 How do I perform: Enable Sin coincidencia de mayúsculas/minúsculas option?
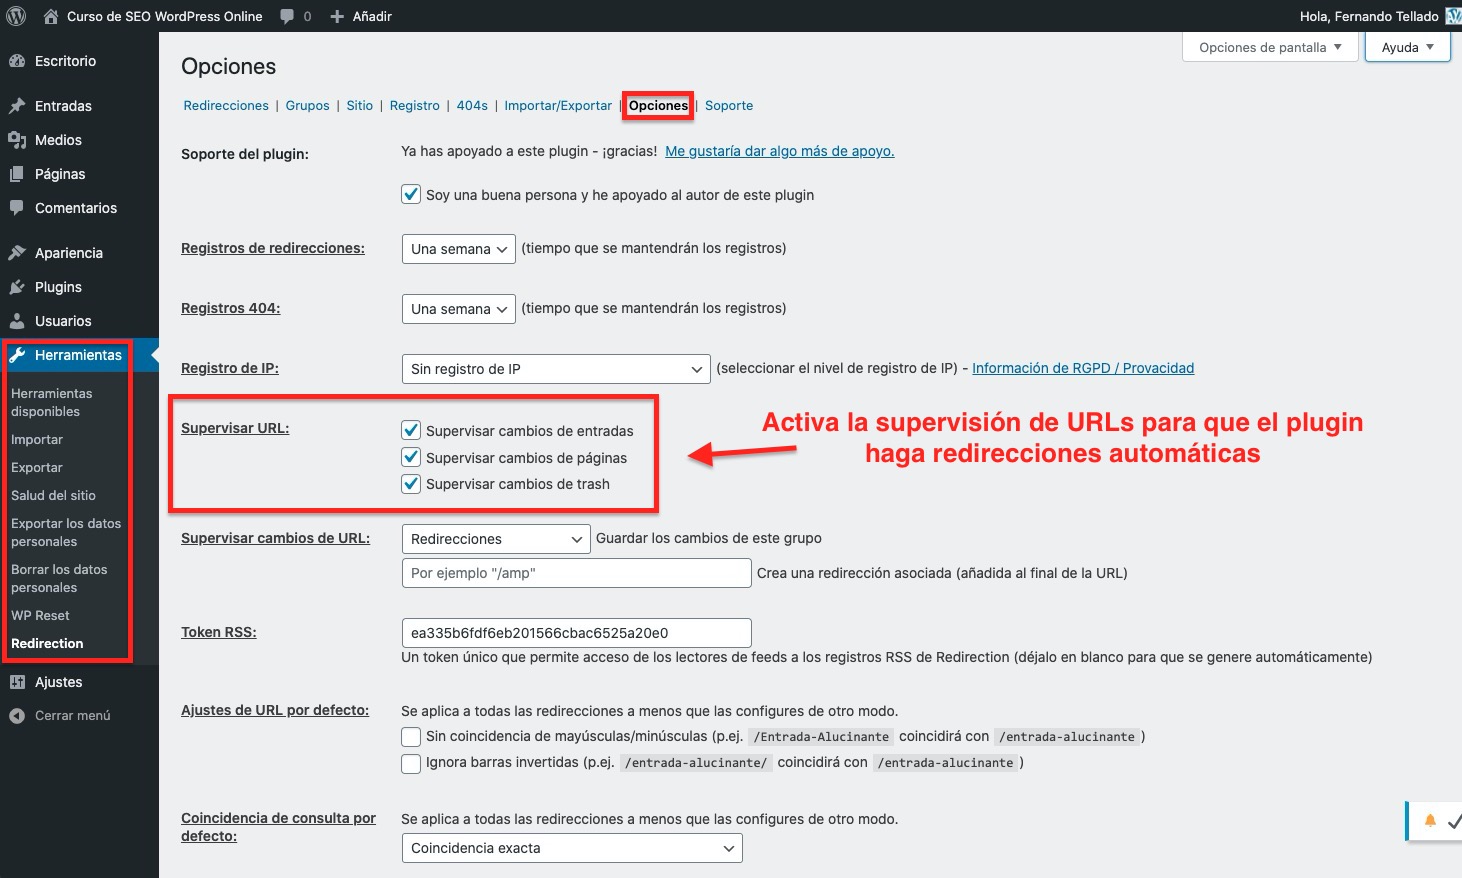pos(411,737)
